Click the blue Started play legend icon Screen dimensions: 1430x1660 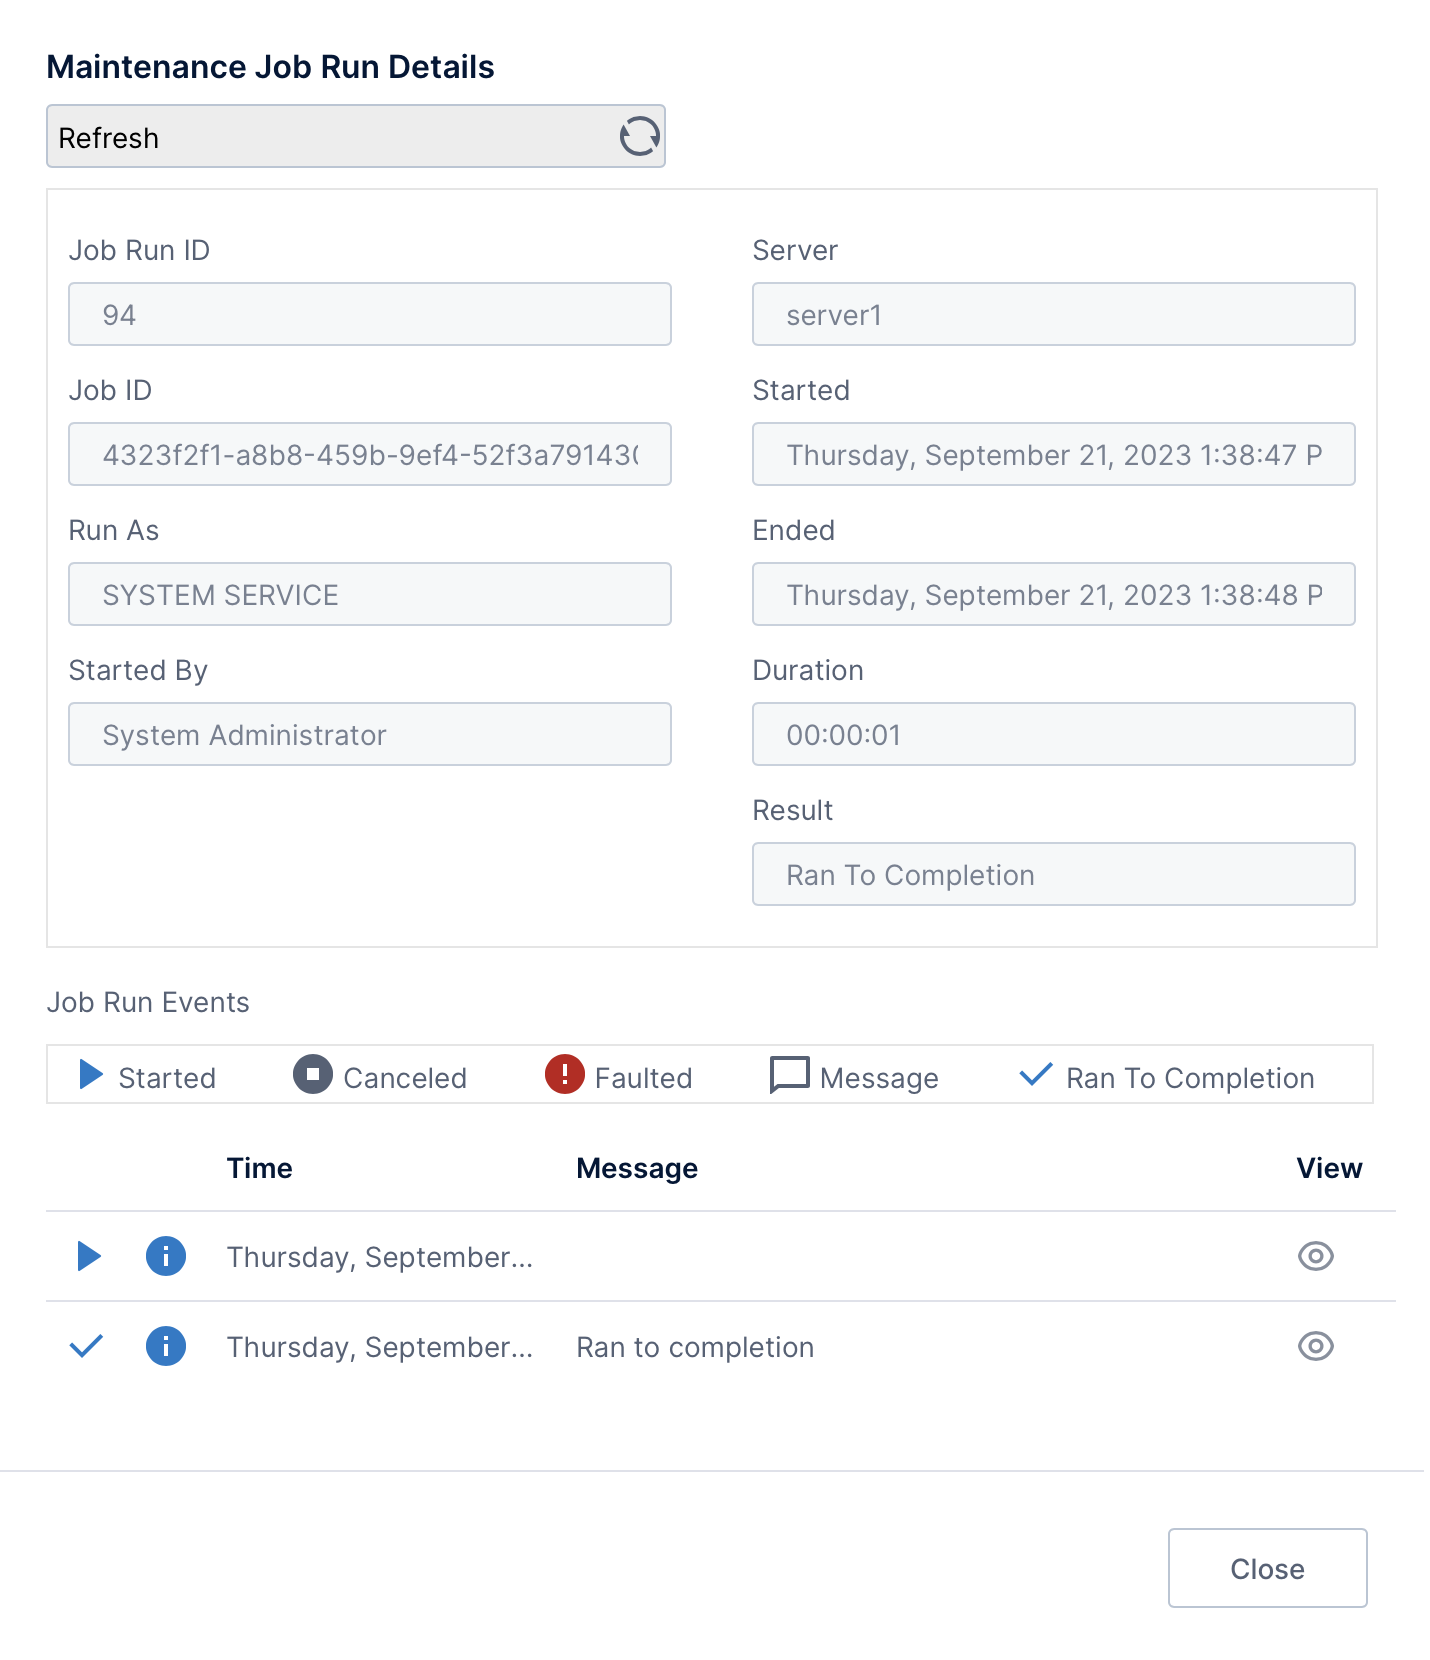91,1075
